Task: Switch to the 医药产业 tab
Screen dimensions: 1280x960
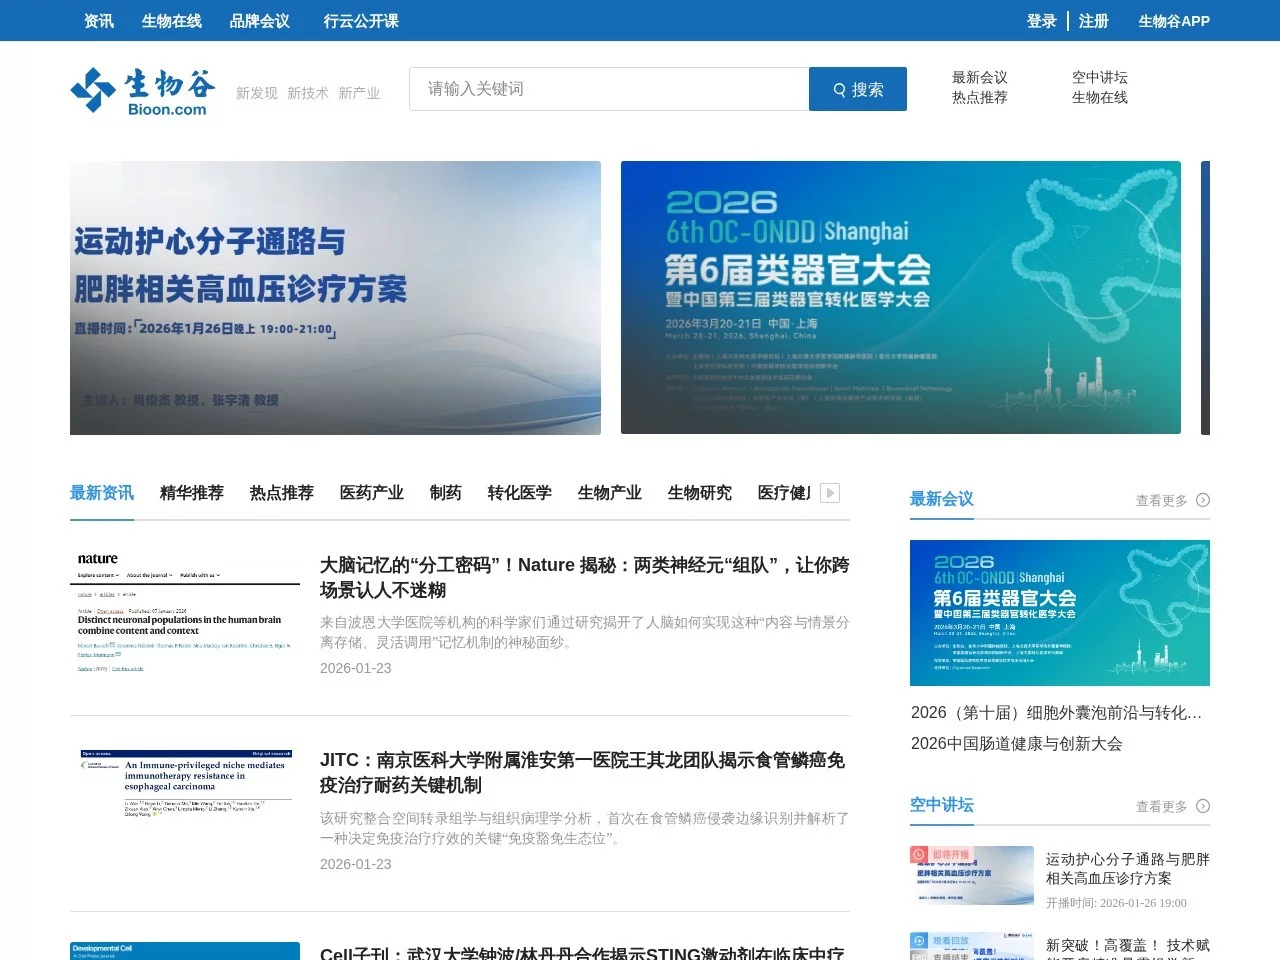Action: 372,493
